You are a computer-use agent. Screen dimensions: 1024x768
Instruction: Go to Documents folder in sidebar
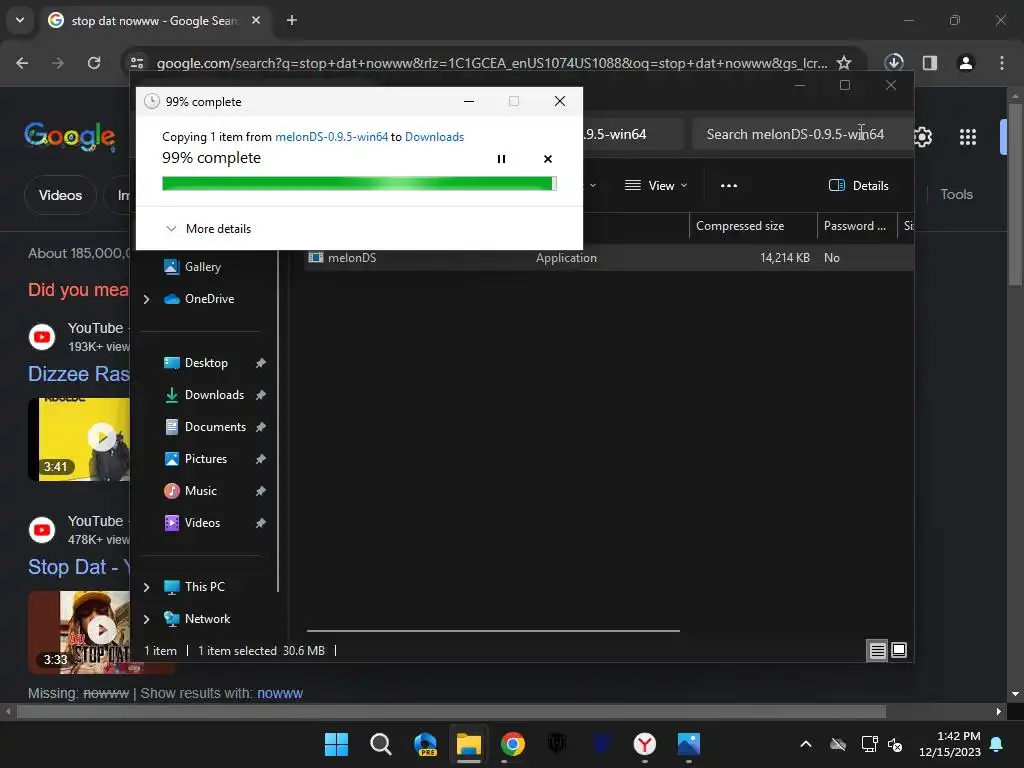pos(215,426)
